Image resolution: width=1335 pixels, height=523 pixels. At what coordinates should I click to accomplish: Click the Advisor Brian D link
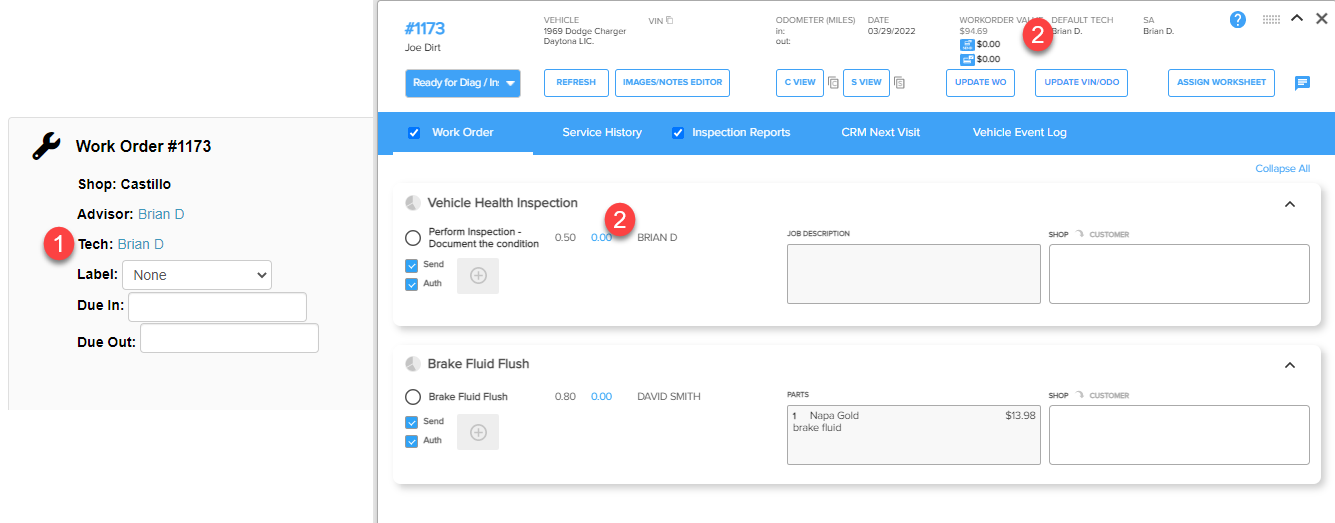(161, 214)
